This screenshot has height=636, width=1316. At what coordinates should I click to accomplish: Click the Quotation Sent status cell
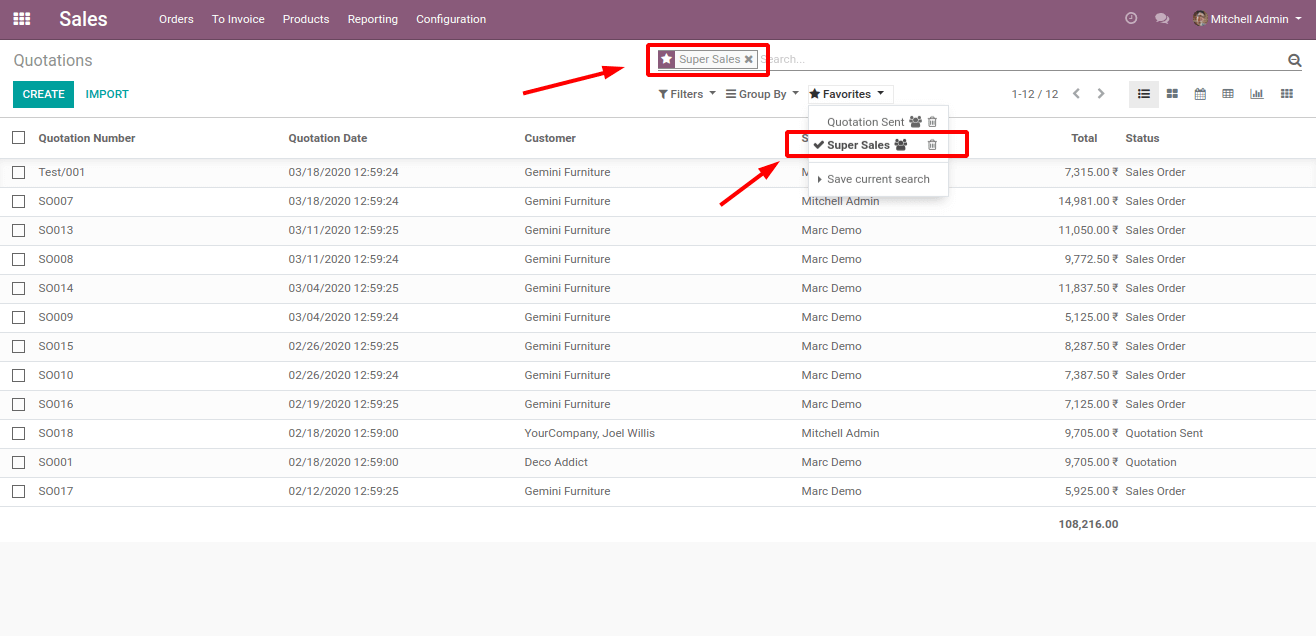pos(1164,433)
